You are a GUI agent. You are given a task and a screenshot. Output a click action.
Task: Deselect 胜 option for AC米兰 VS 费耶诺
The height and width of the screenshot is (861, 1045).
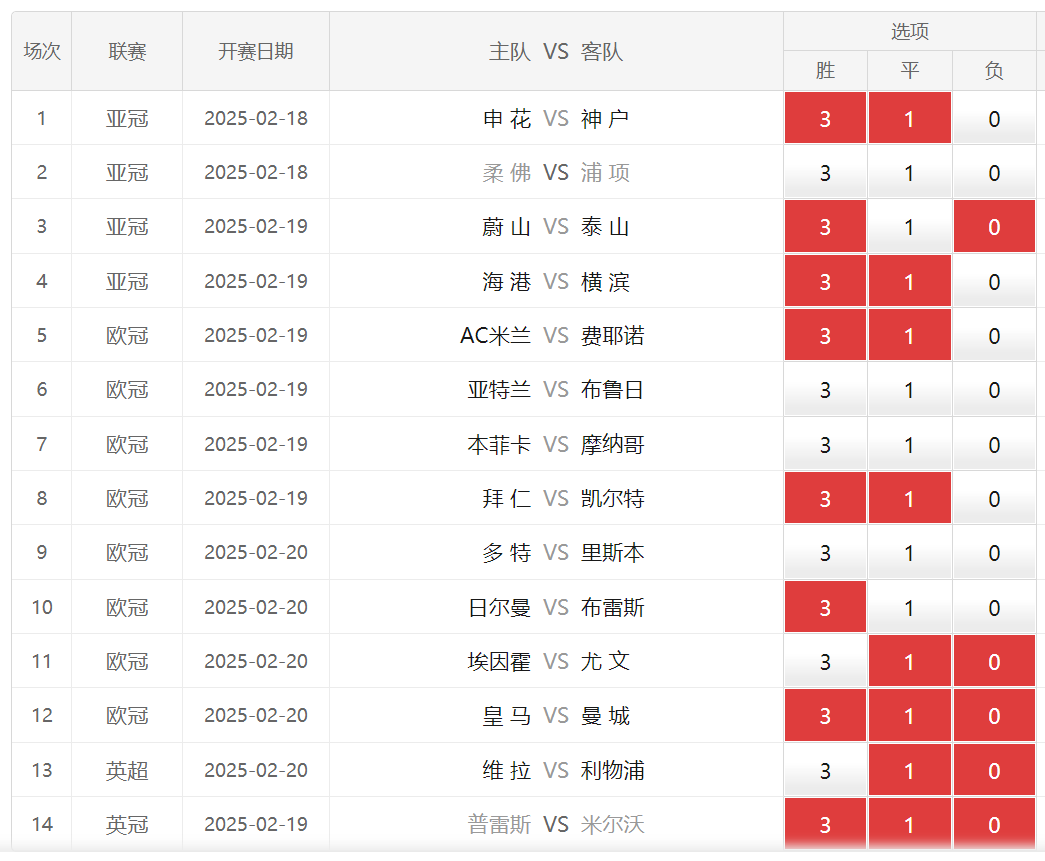825,335
